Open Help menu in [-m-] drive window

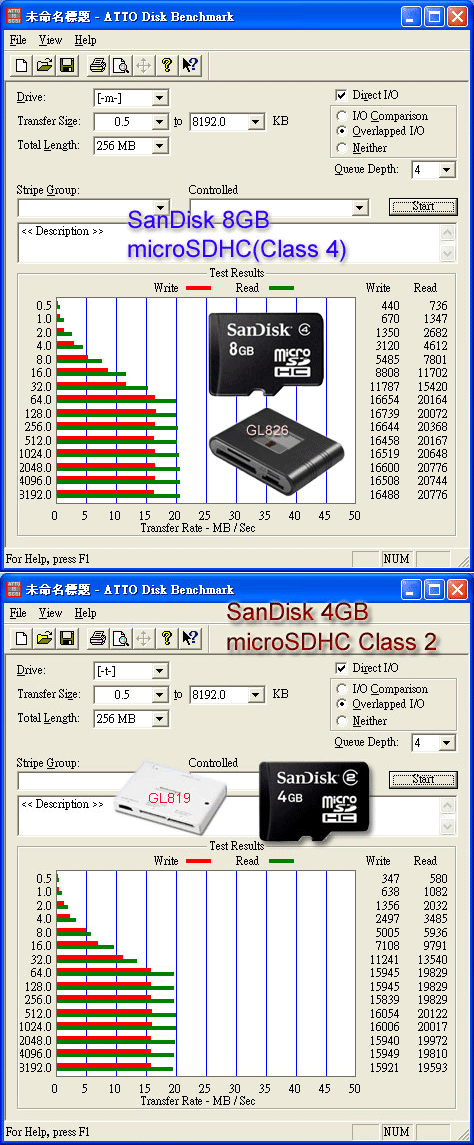[85, 40]
